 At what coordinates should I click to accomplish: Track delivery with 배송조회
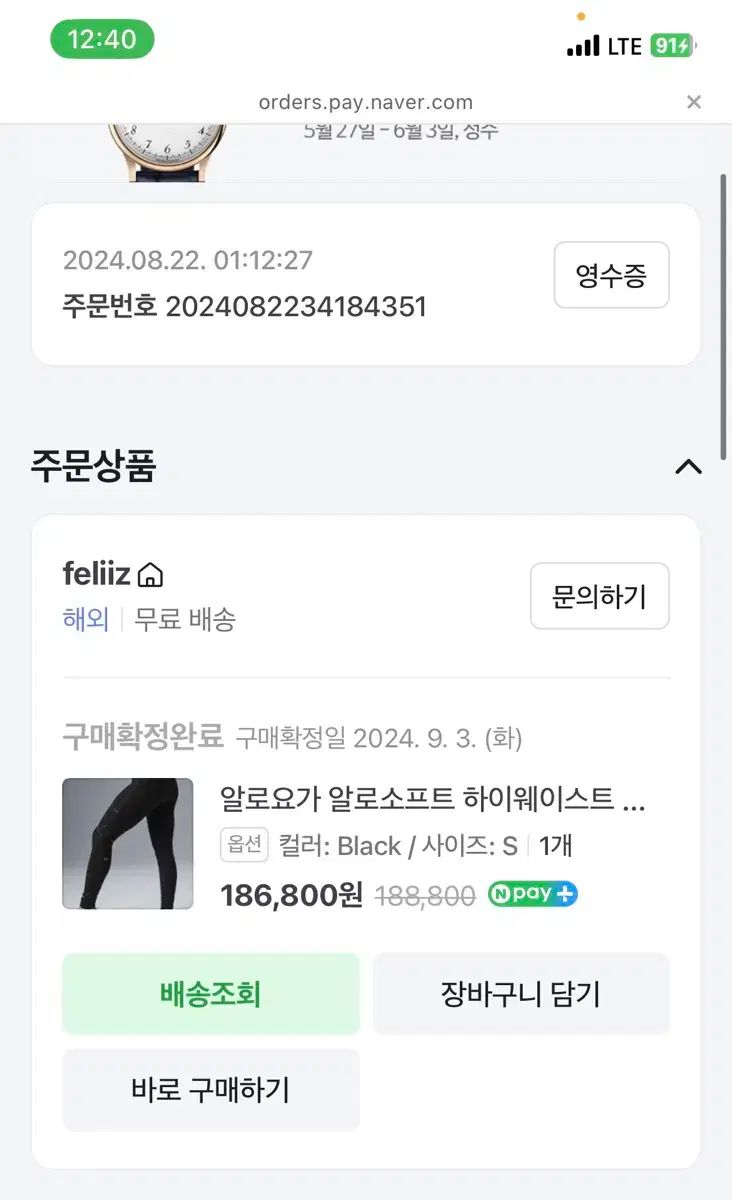click(x=211, y=994)
